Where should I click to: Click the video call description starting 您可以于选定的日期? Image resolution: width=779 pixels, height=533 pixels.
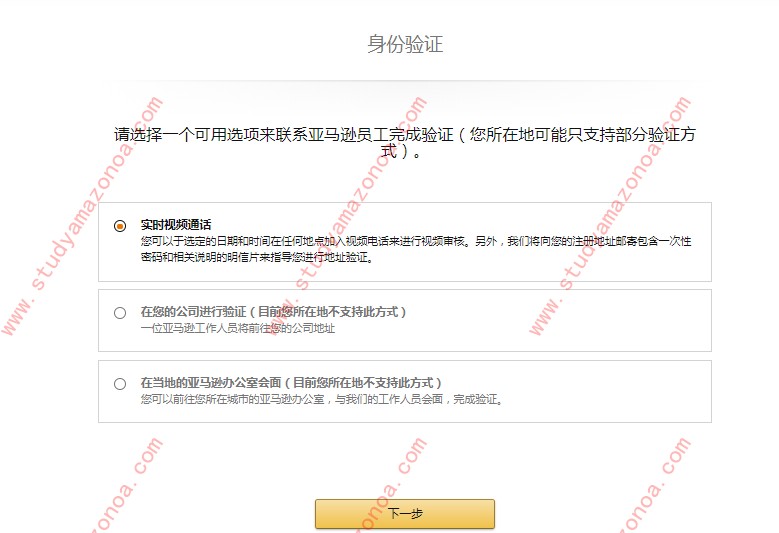(416, 249)
